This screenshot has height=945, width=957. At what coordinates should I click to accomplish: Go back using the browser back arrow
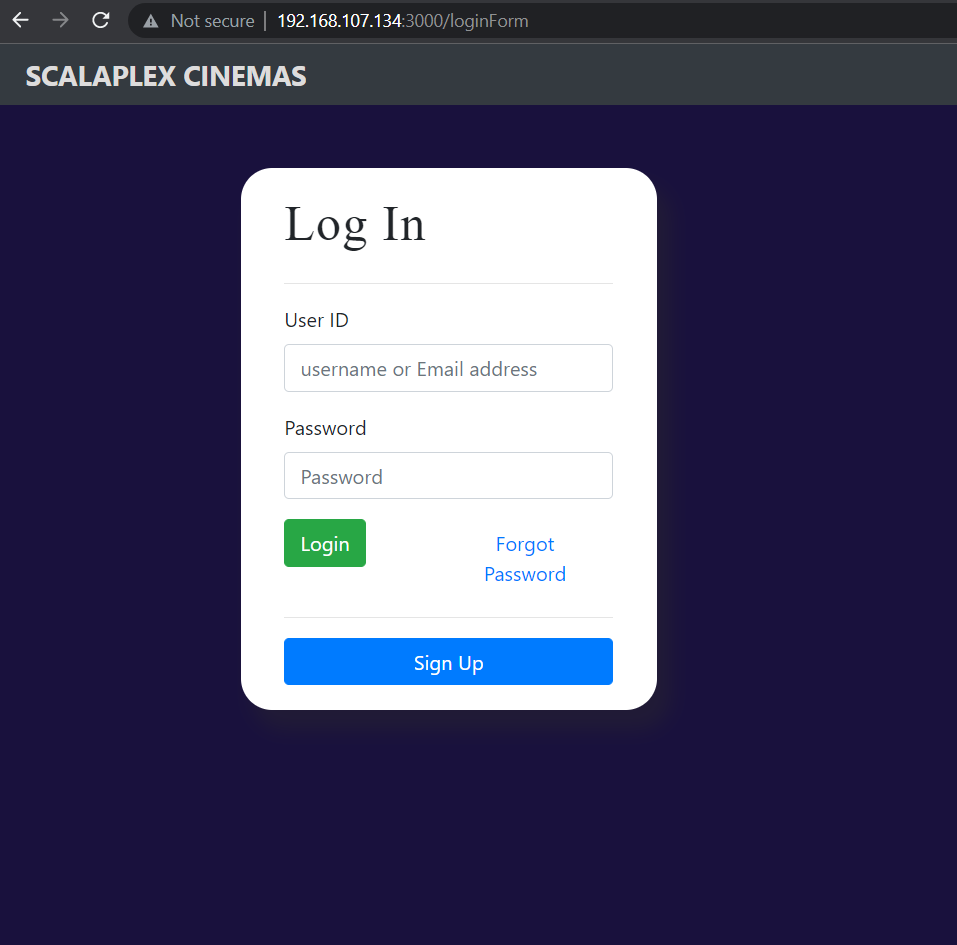[21, 21]
